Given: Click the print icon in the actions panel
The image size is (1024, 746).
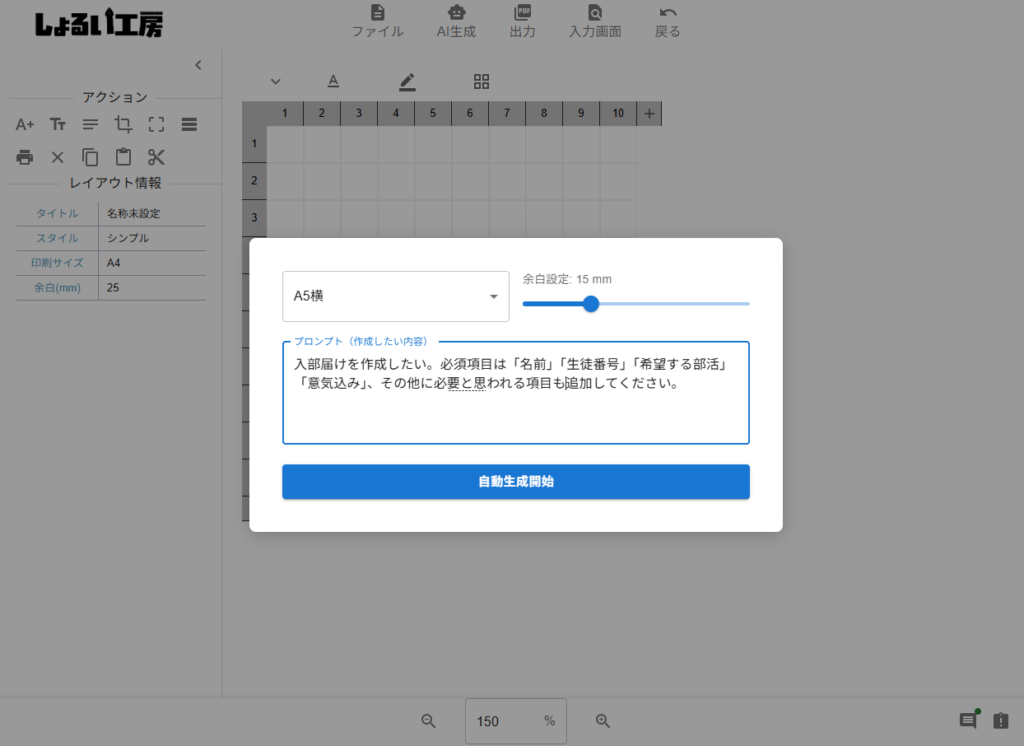Looking at the screenshot, I should click(x=25, y=157).
